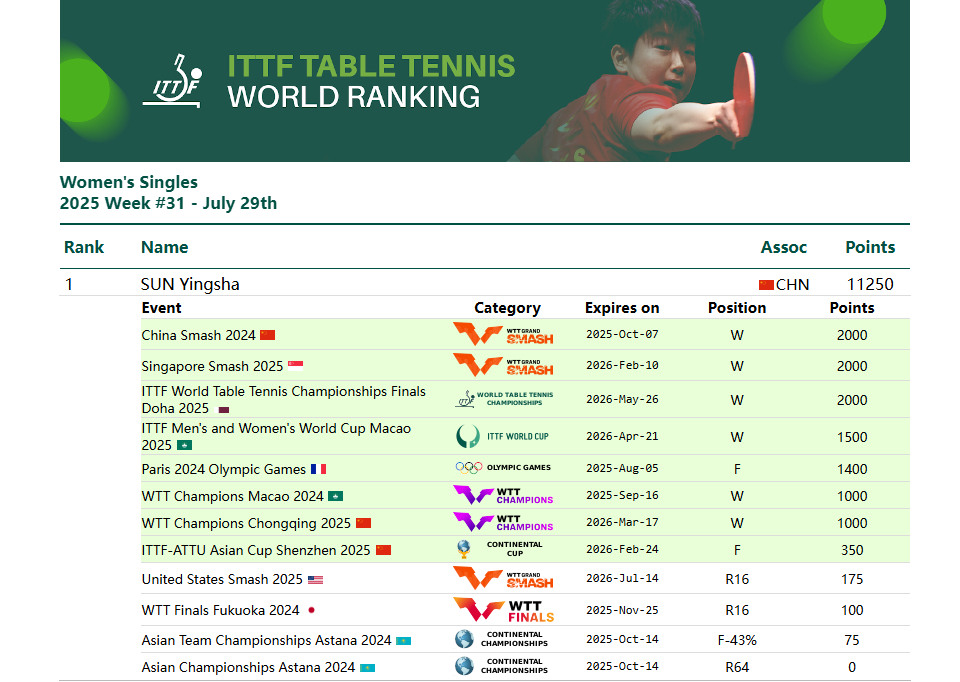Click the Macao flag after WTT Champions Macao 2024

[336, 496]
